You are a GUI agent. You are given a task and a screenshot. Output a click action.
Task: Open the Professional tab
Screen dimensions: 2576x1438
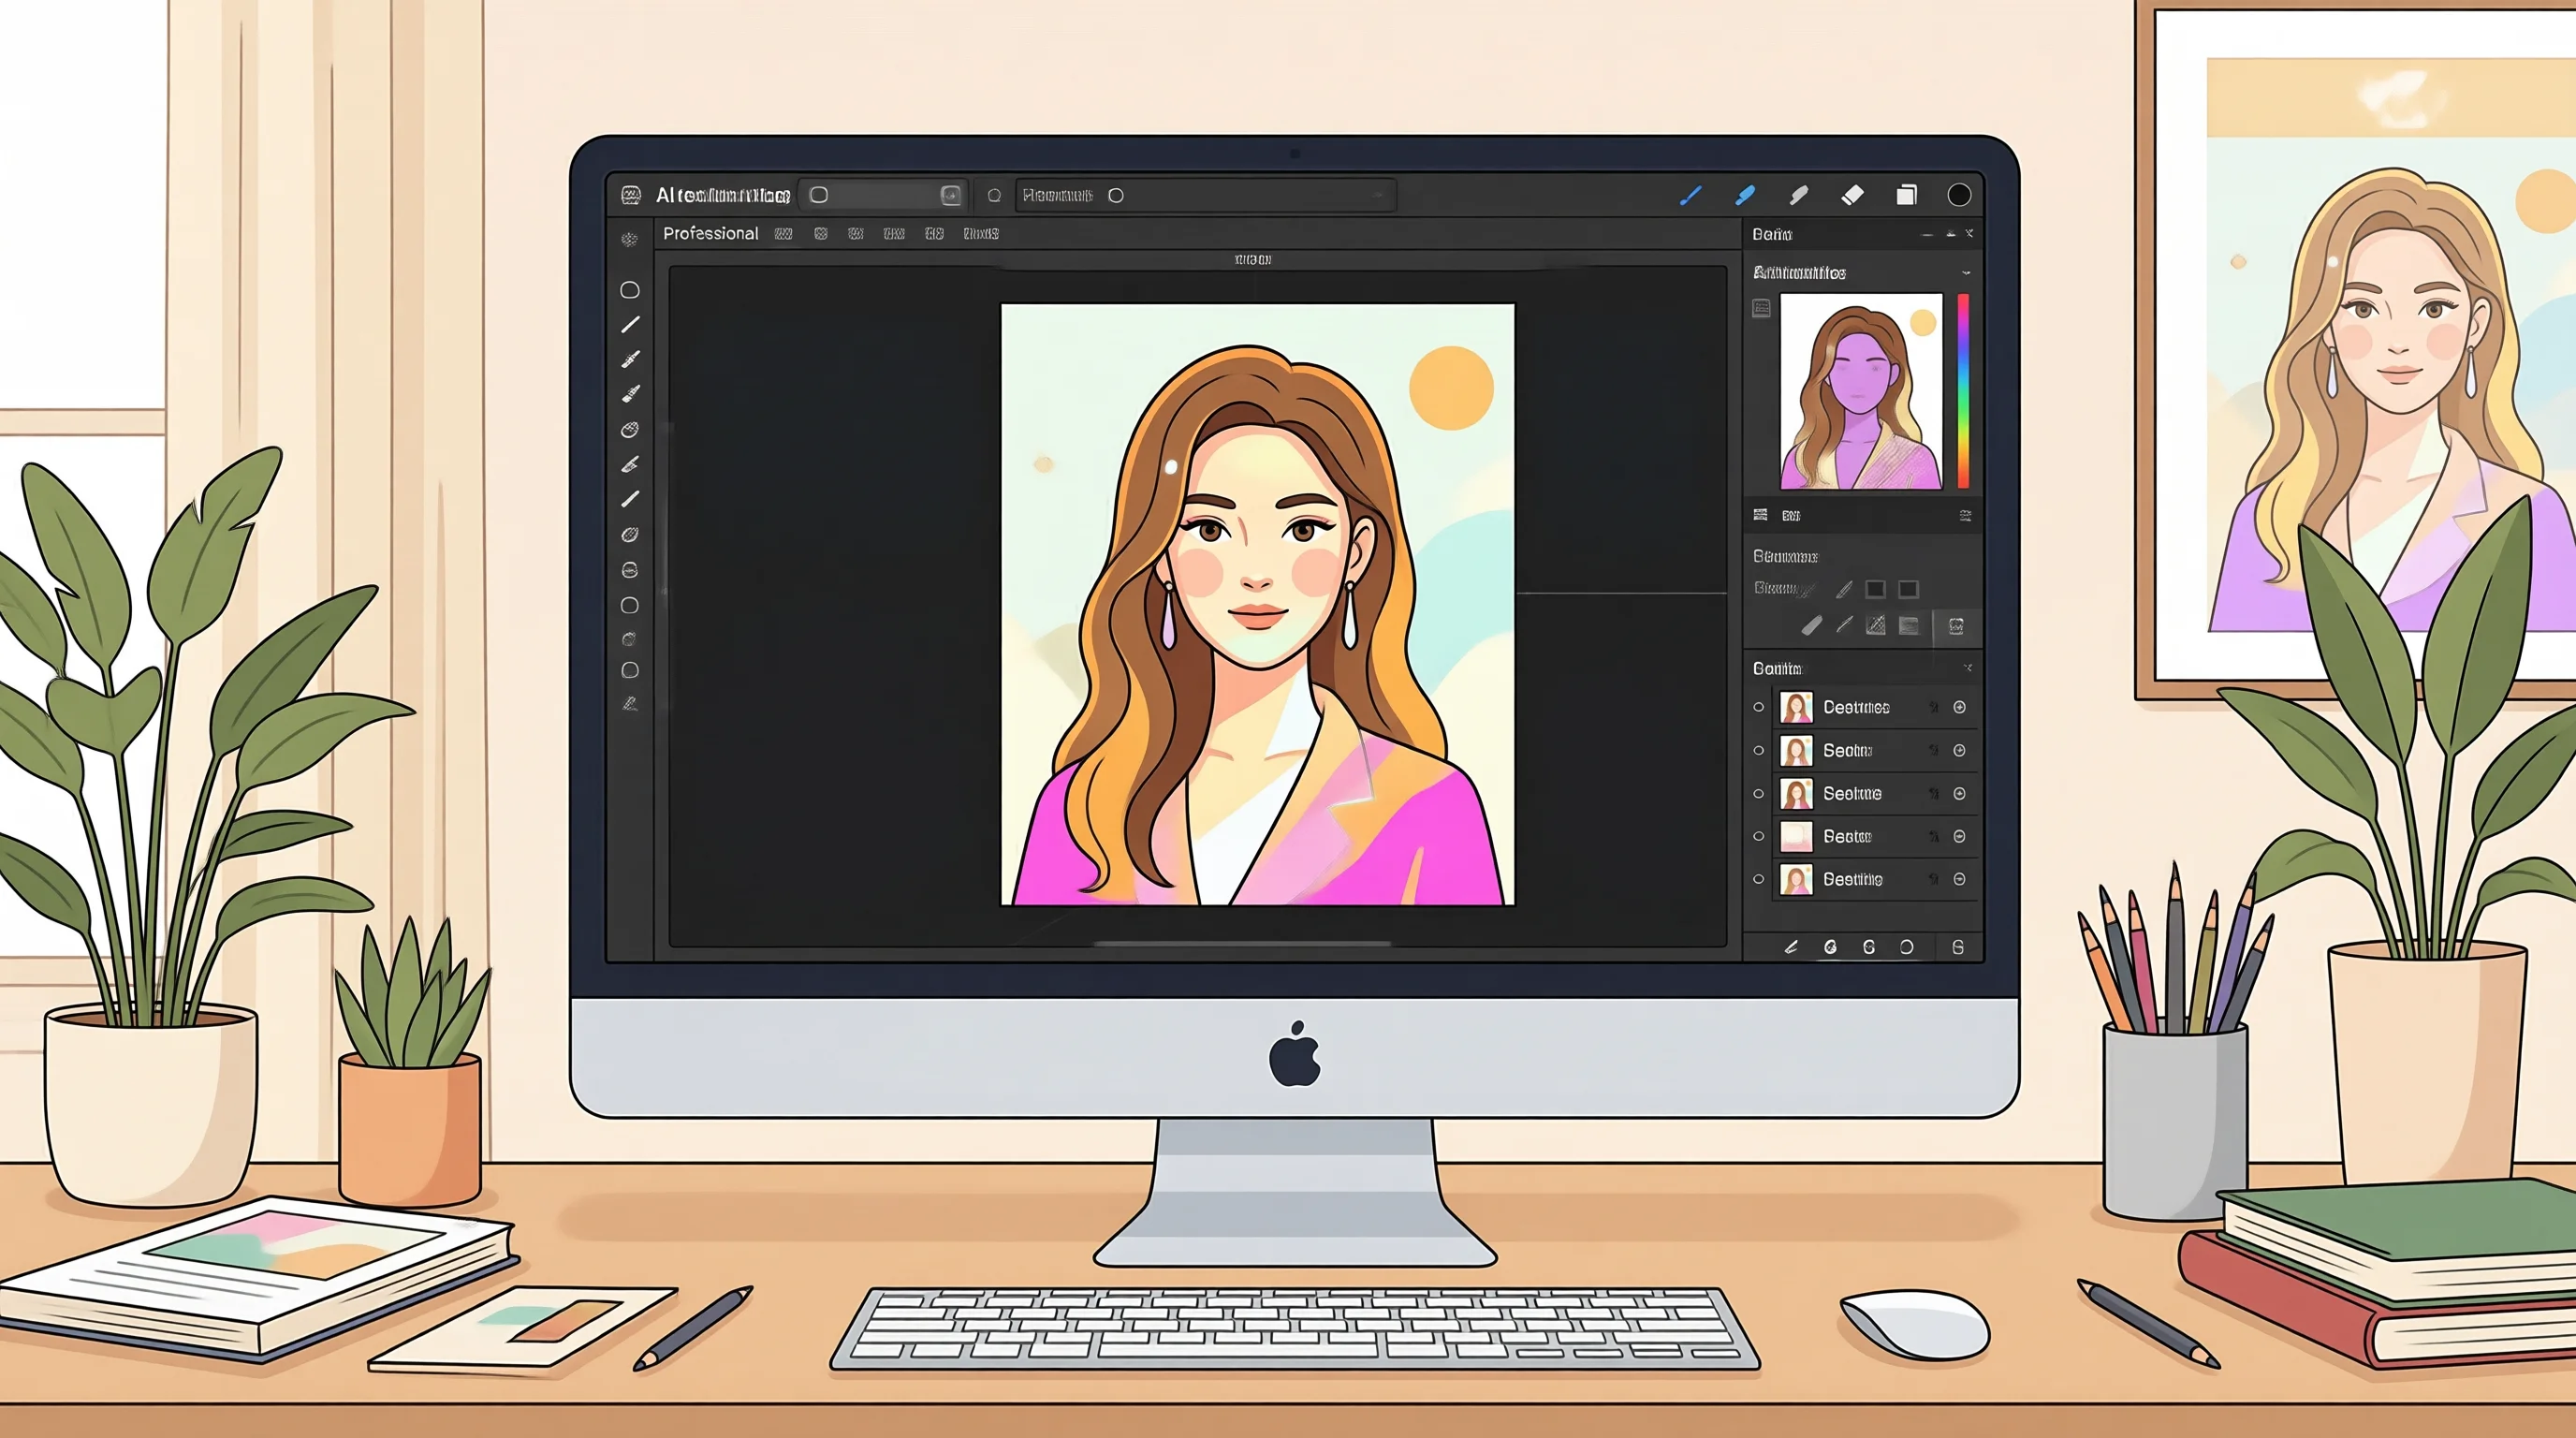tap(711, 233)
